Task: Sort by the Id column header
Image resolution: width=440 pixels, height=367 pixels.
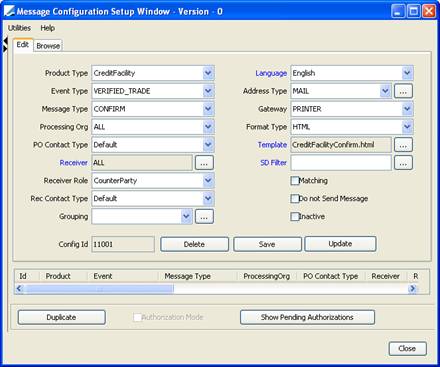Action: (23, 276)
